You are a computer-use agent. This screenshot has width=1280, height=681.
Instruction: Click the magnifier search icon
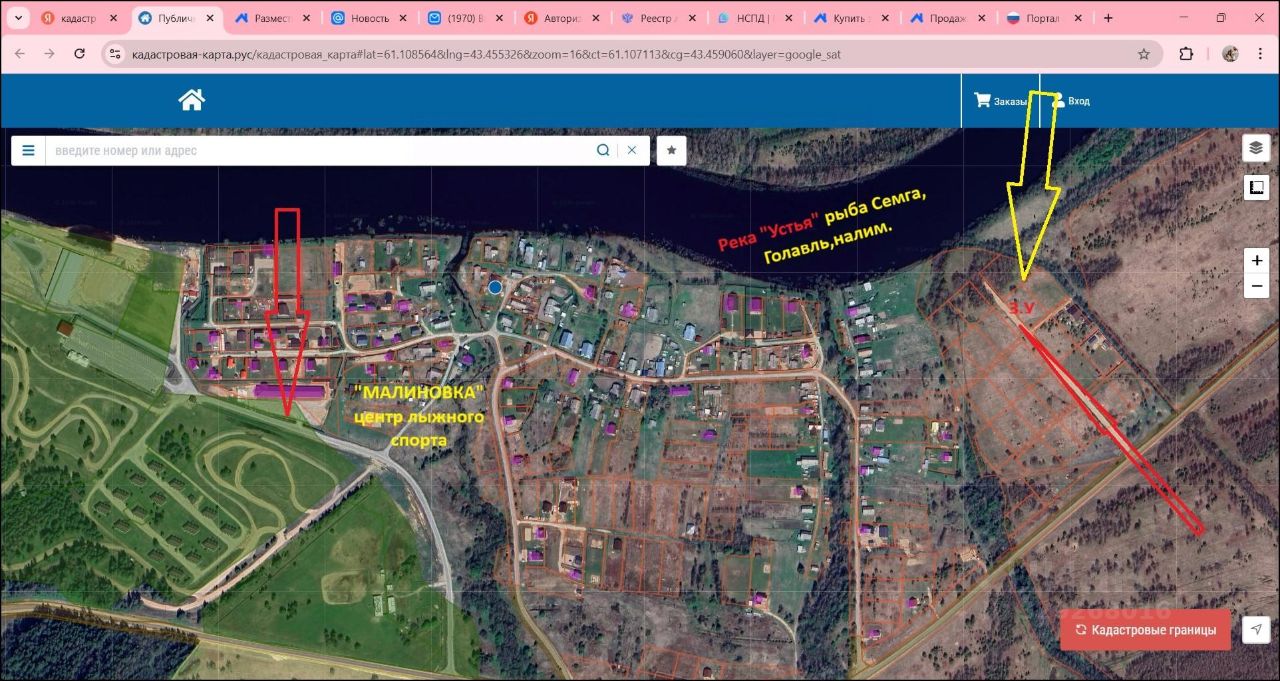coord(603,150)
